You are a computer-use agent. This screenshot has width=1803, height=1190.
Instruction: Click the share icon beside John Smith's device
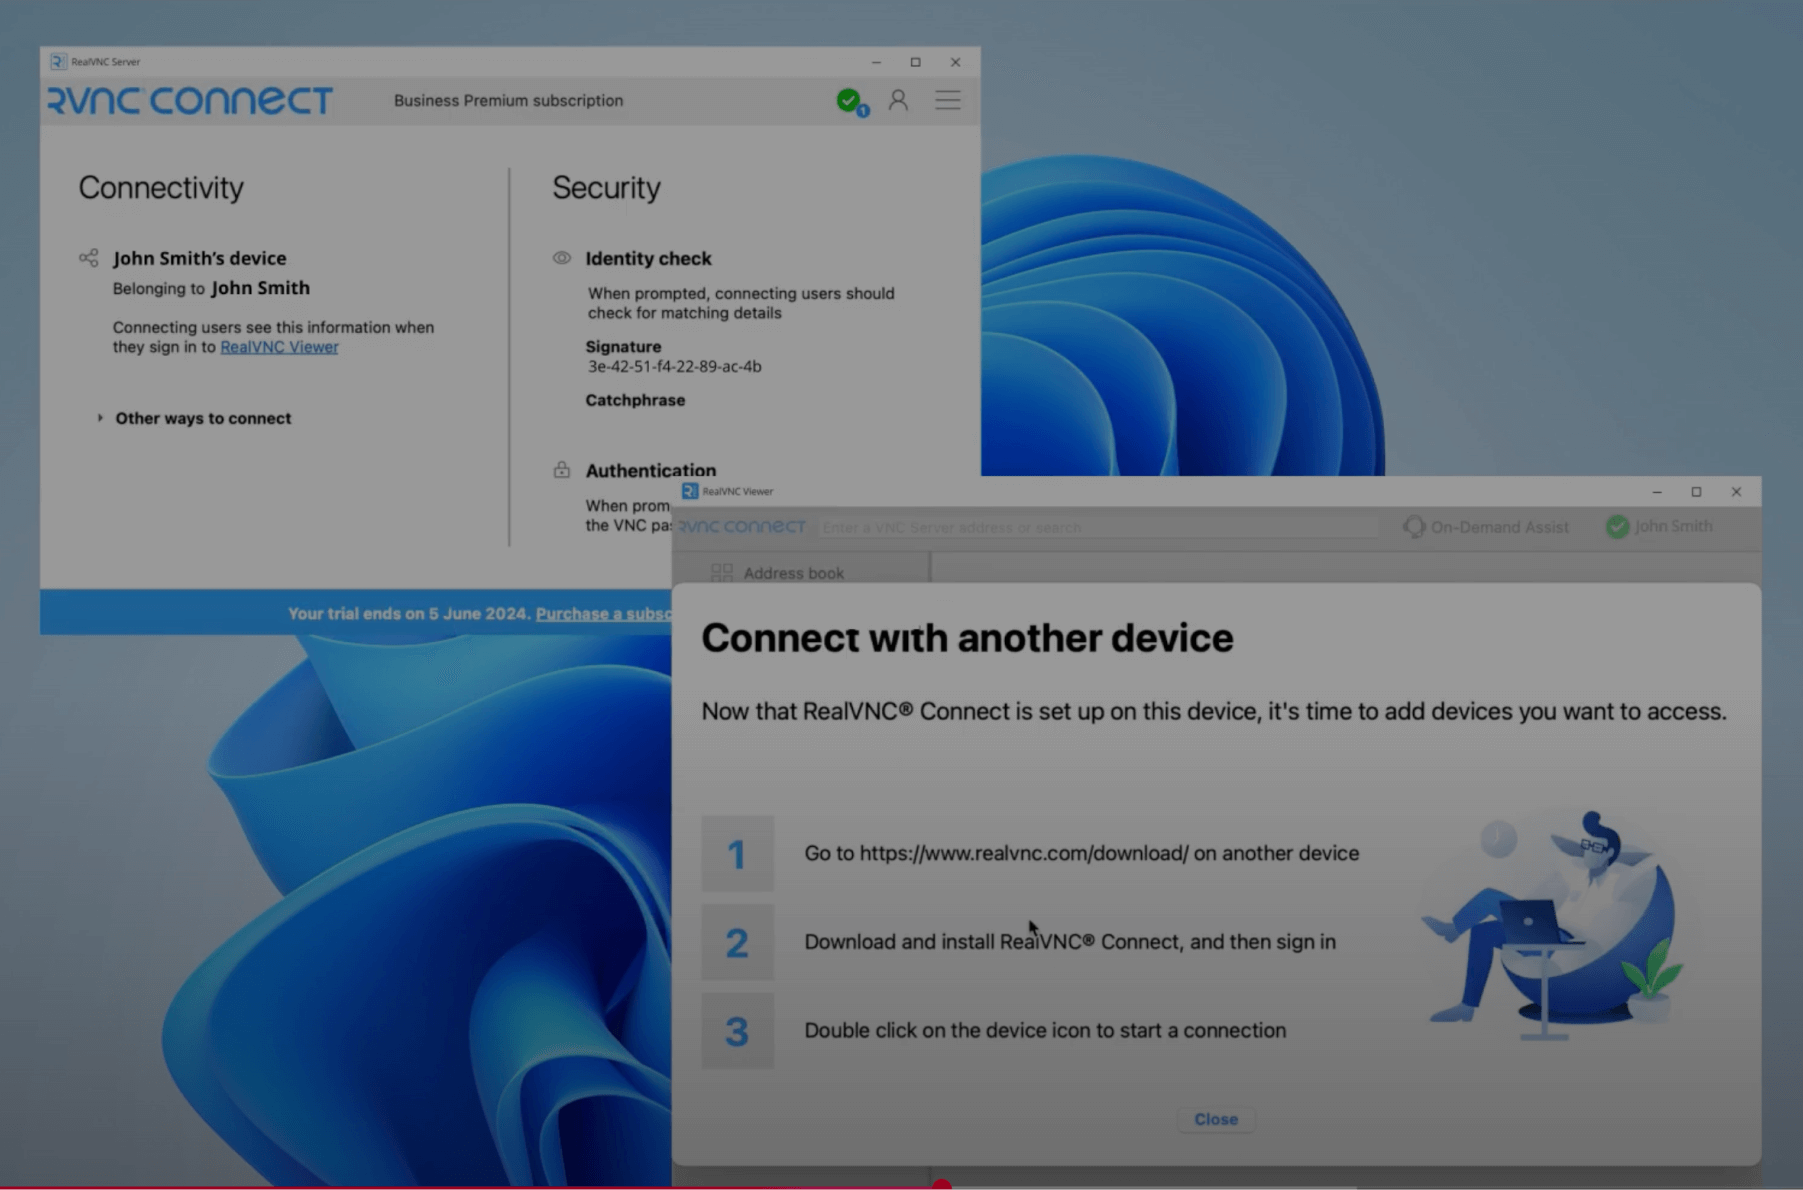(x=89, y=258)
